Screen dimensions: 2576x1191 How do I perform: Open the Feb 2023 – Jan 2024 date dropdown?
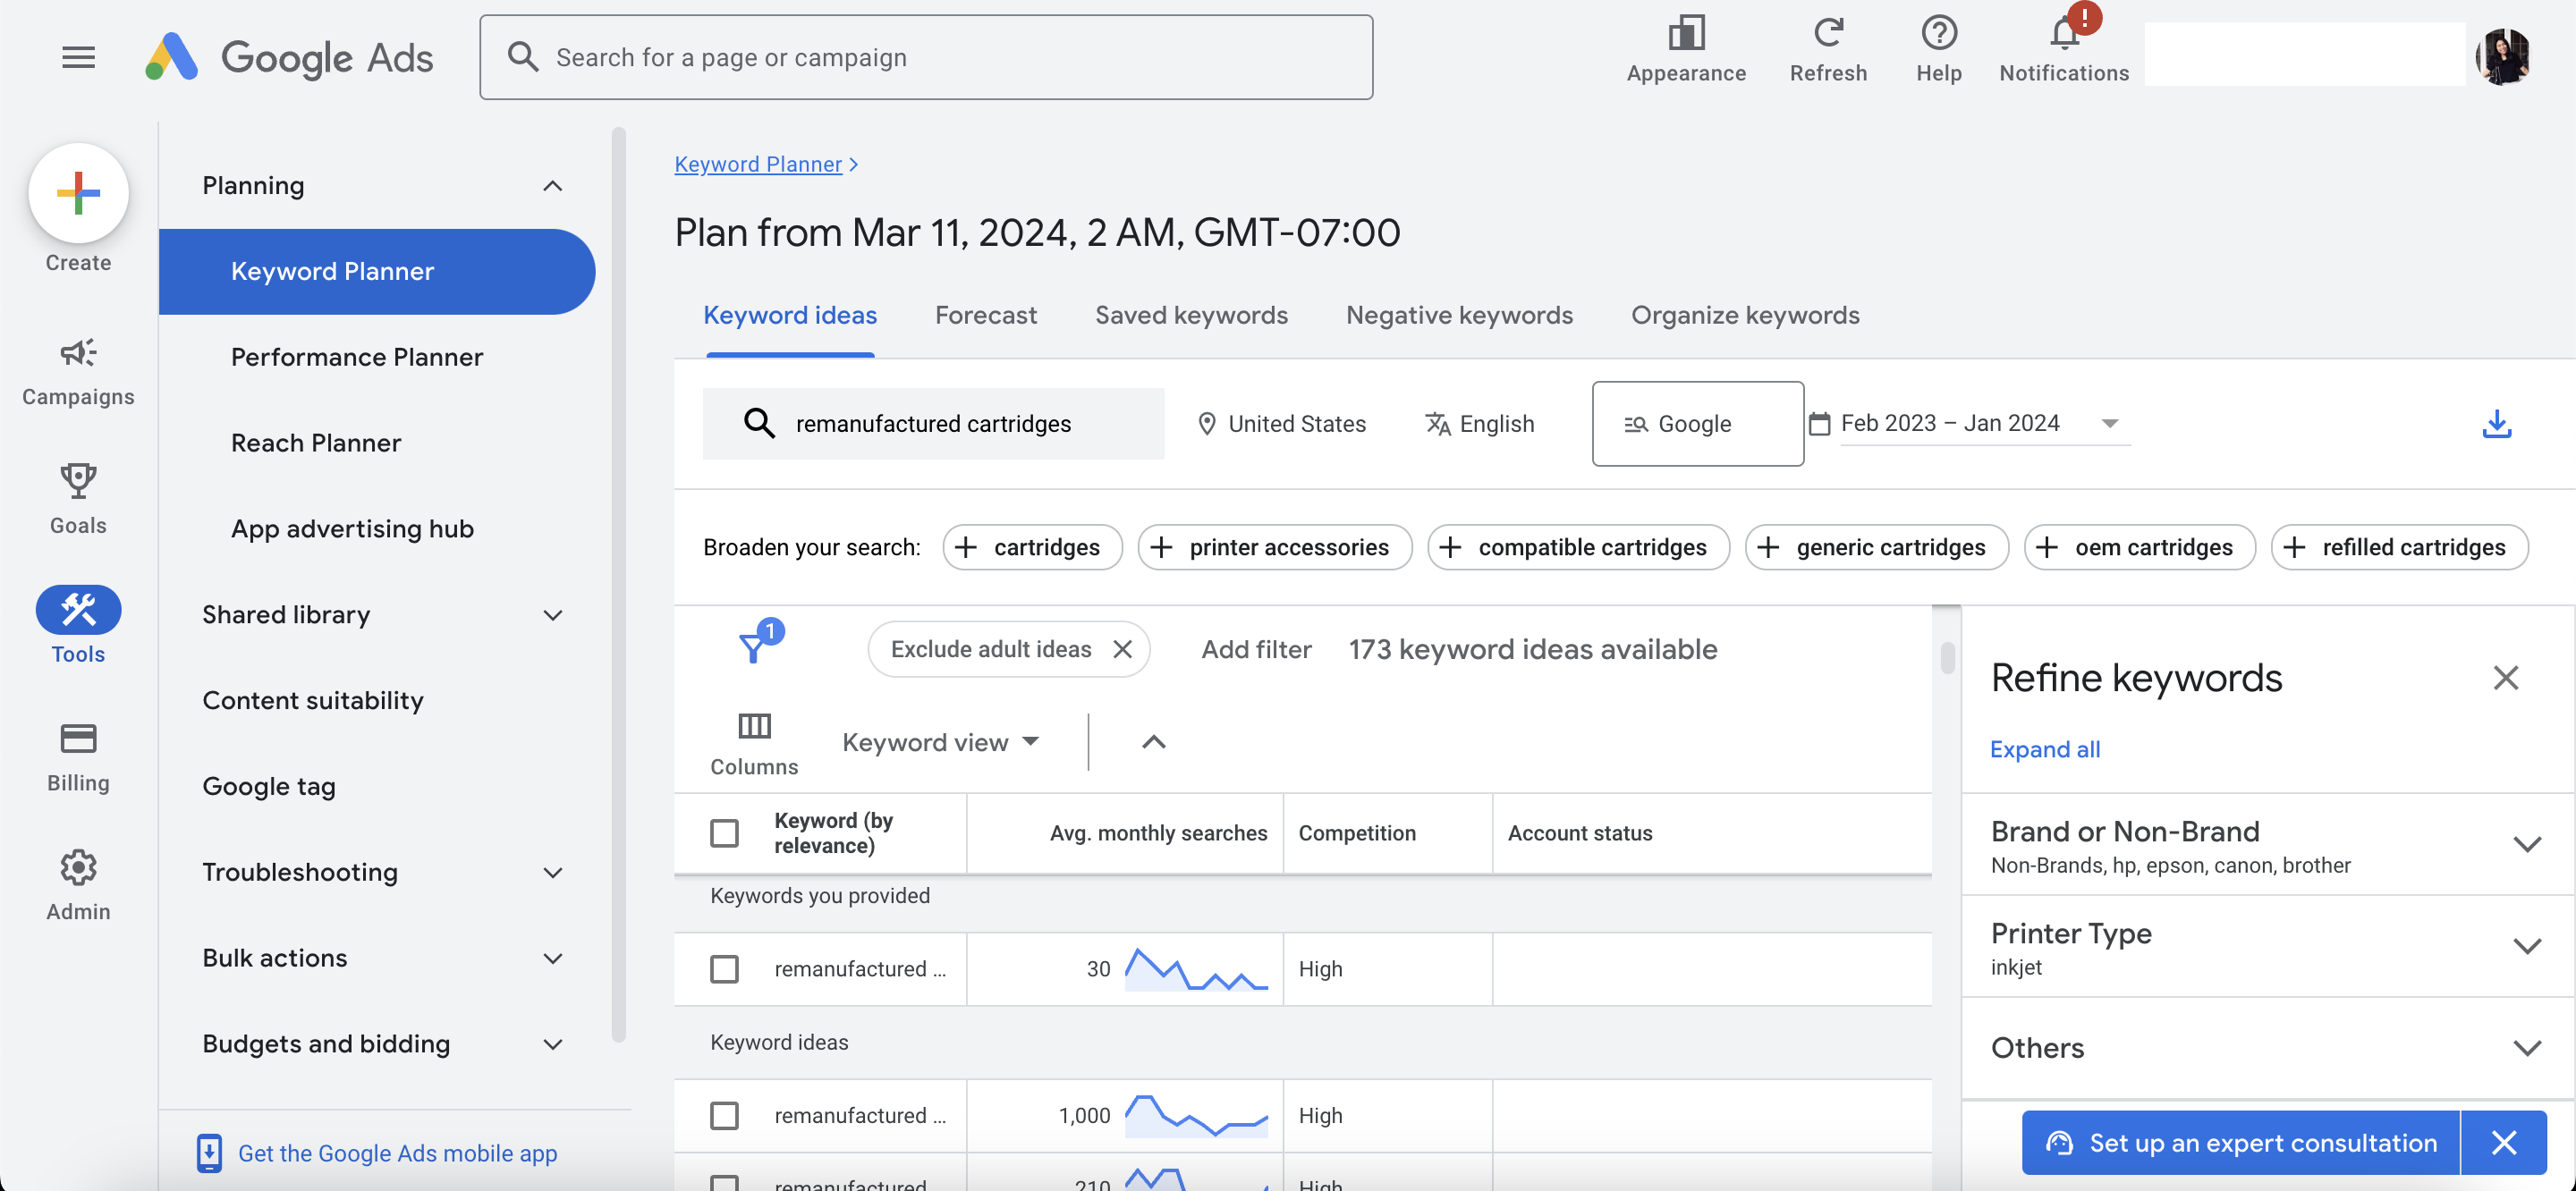click(x=1984, y=424)
